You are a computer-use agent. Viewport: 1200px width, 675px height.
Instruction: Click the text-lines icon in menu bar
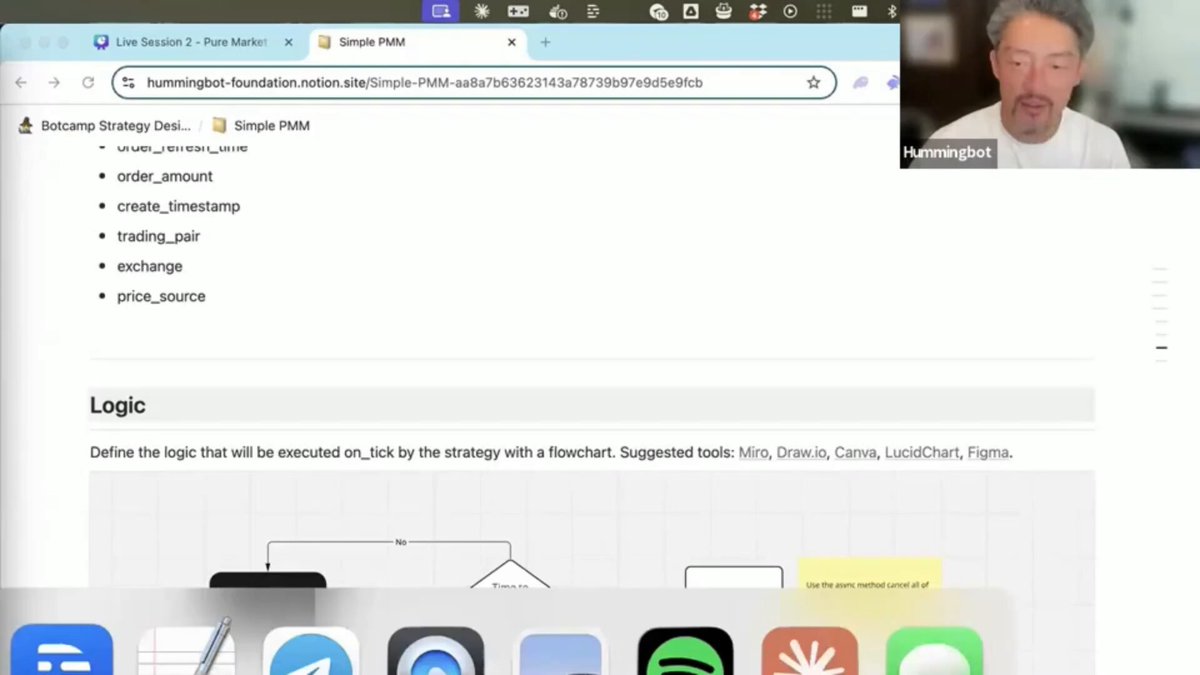(593, 11)
